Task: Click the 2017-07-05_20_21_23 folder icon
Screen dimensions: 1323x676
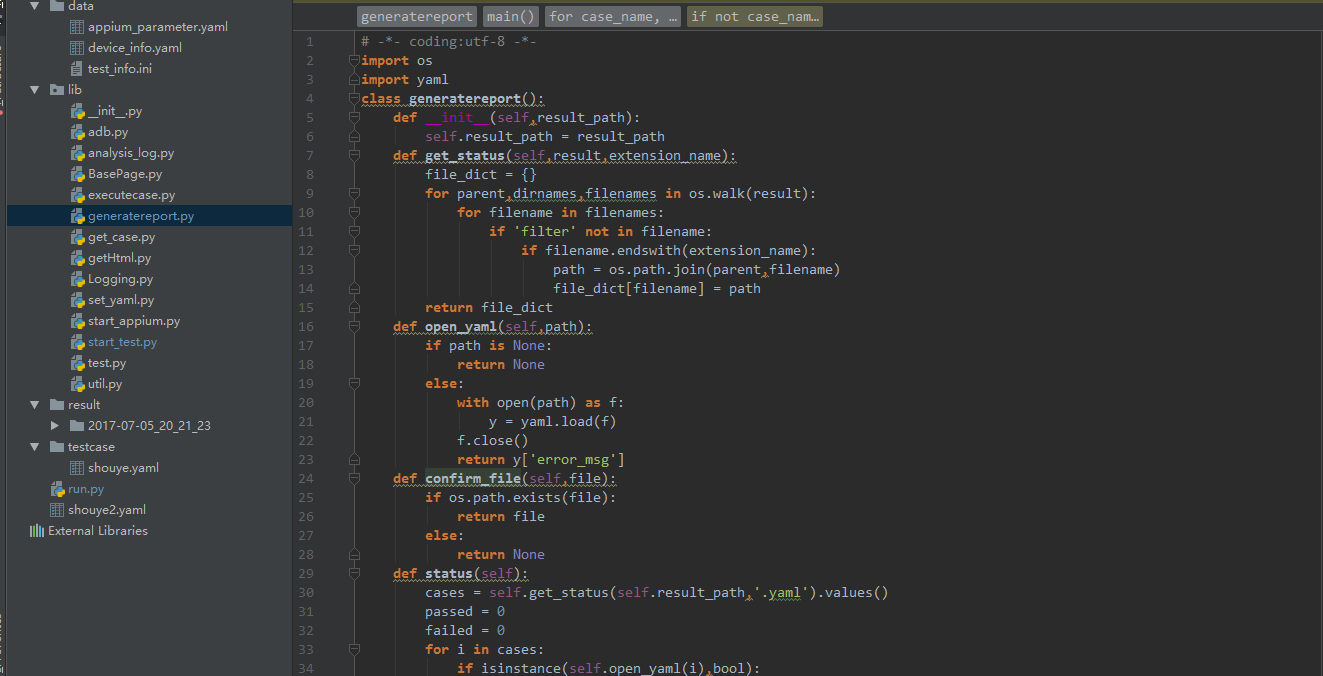Action: [x=77, y=426]
